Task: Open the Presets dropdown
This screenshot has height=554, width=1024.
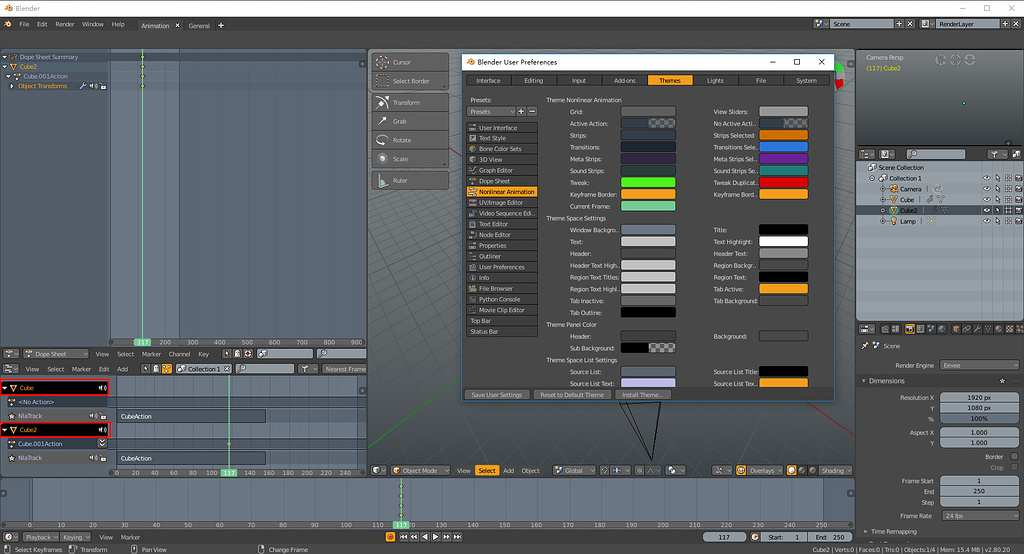Action: tap(491, 112)
